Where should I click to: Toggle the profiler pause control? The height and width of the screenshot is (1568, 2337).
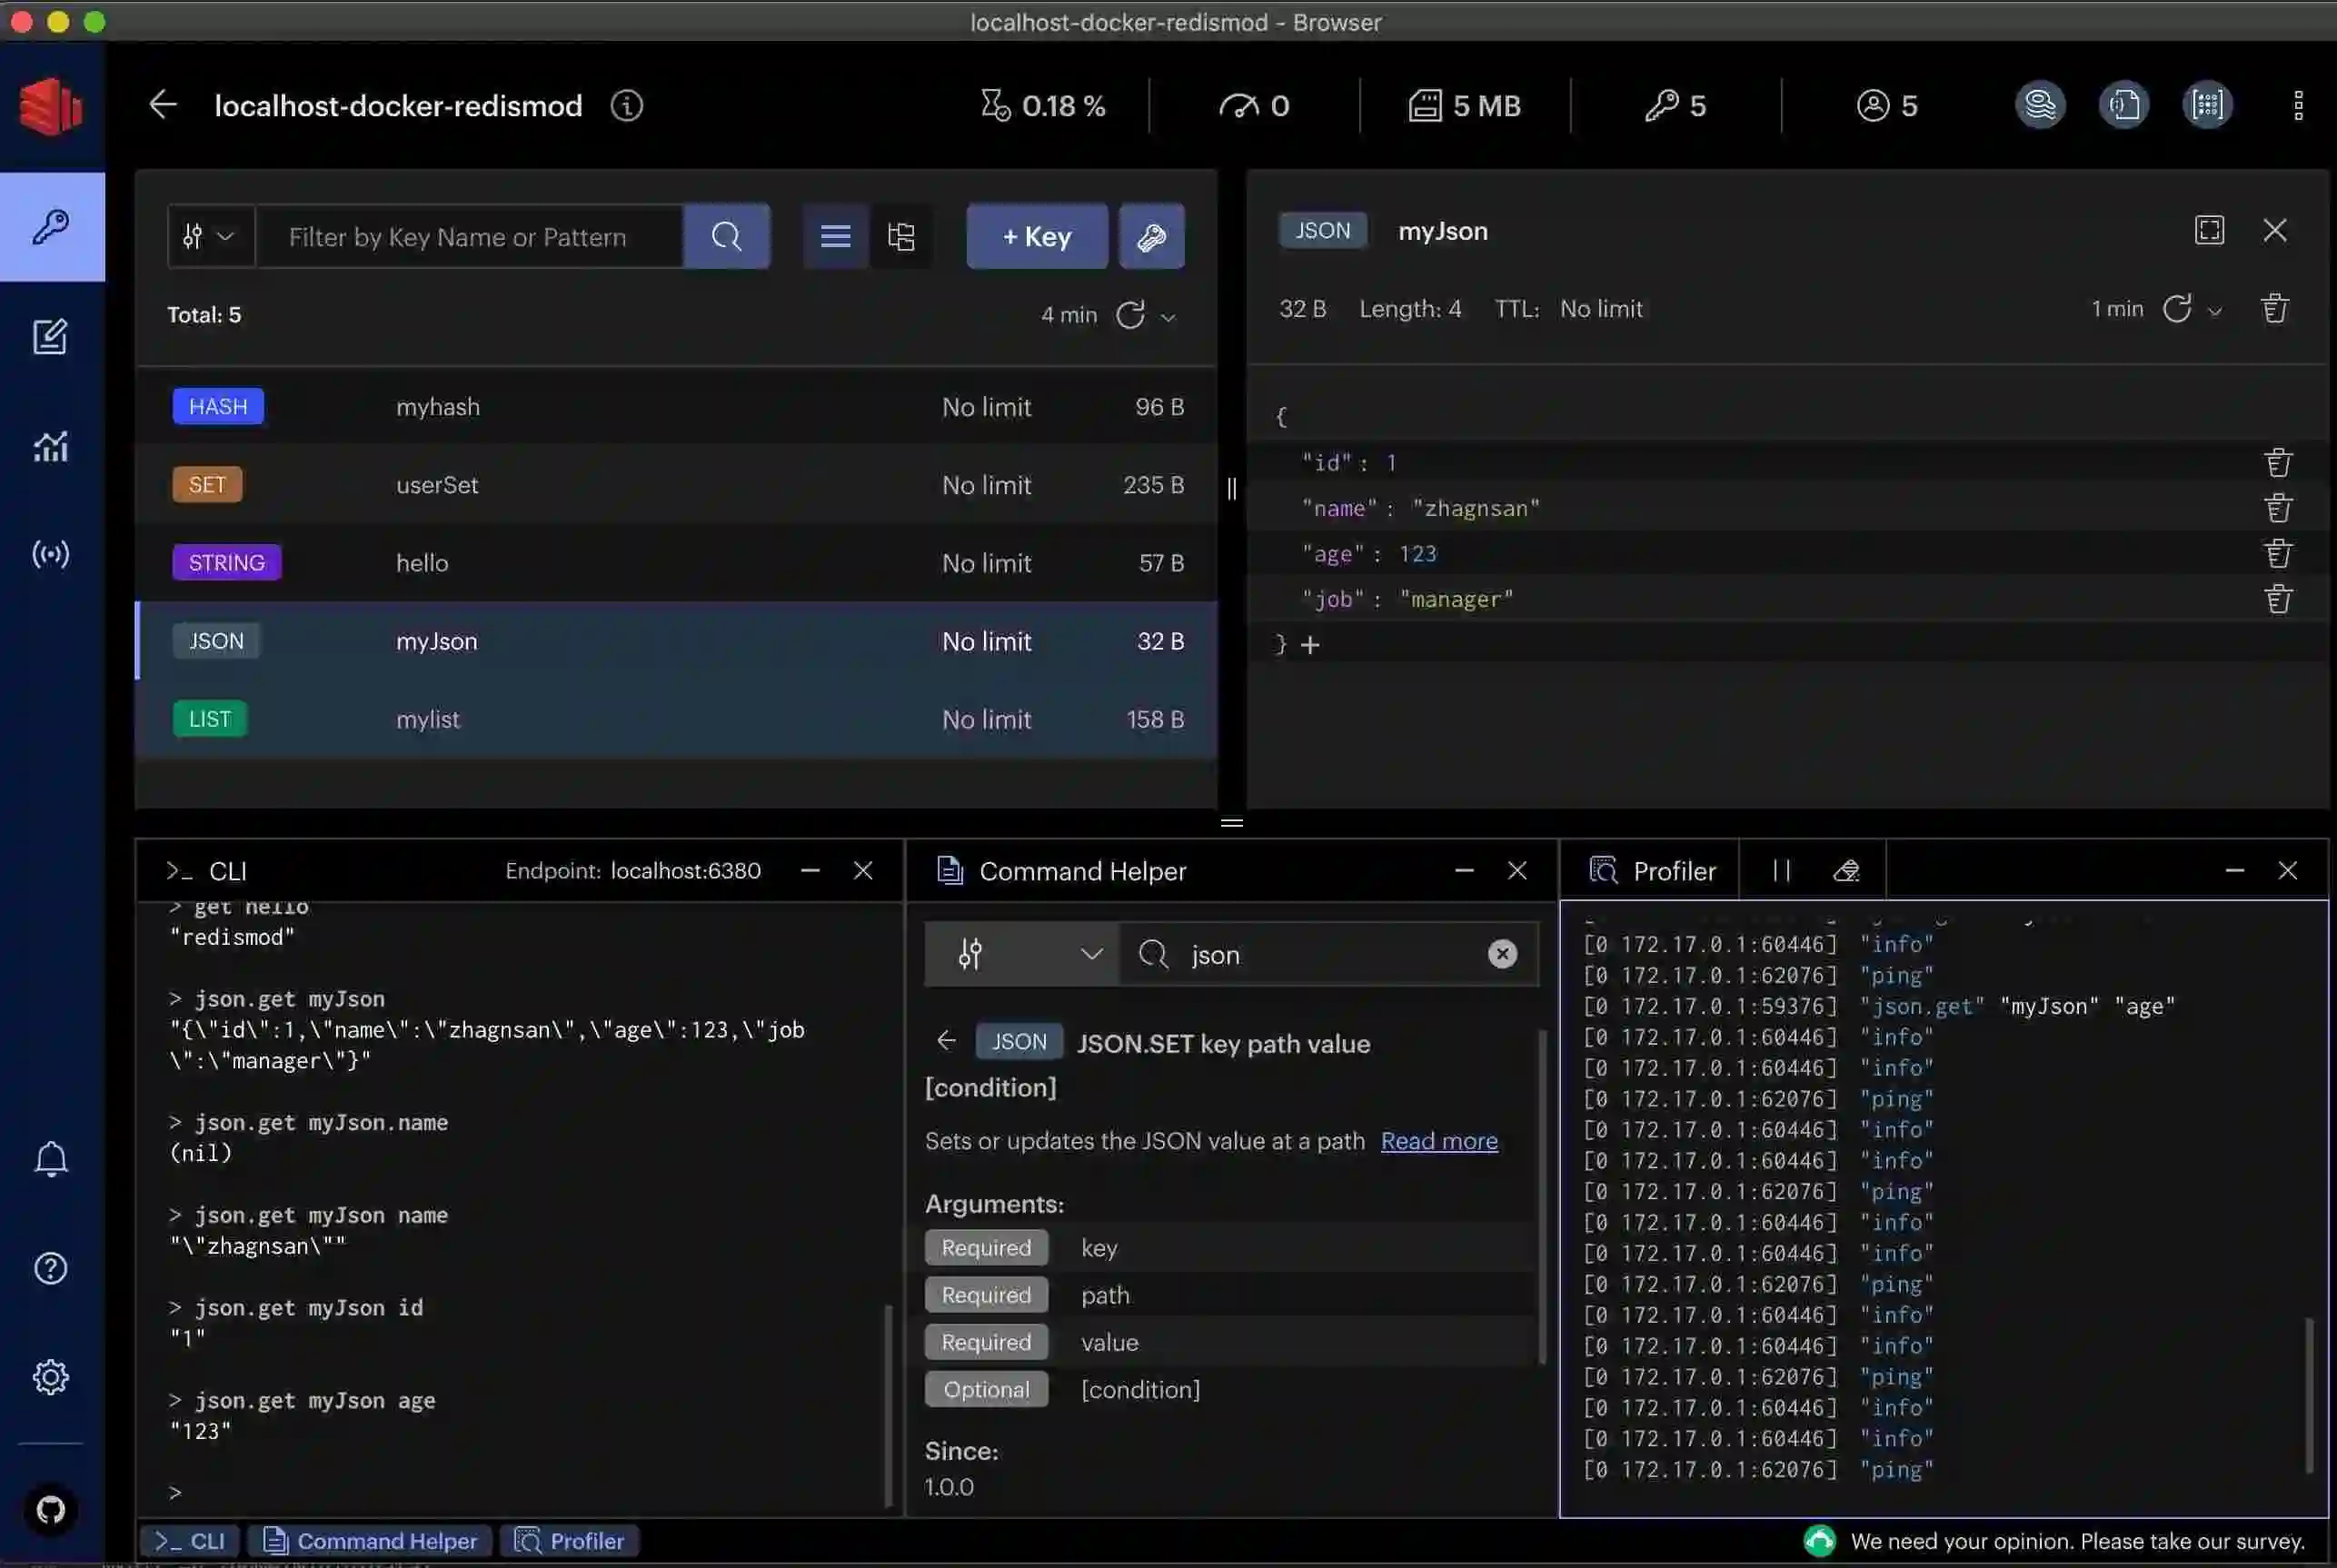(1782, 869)
